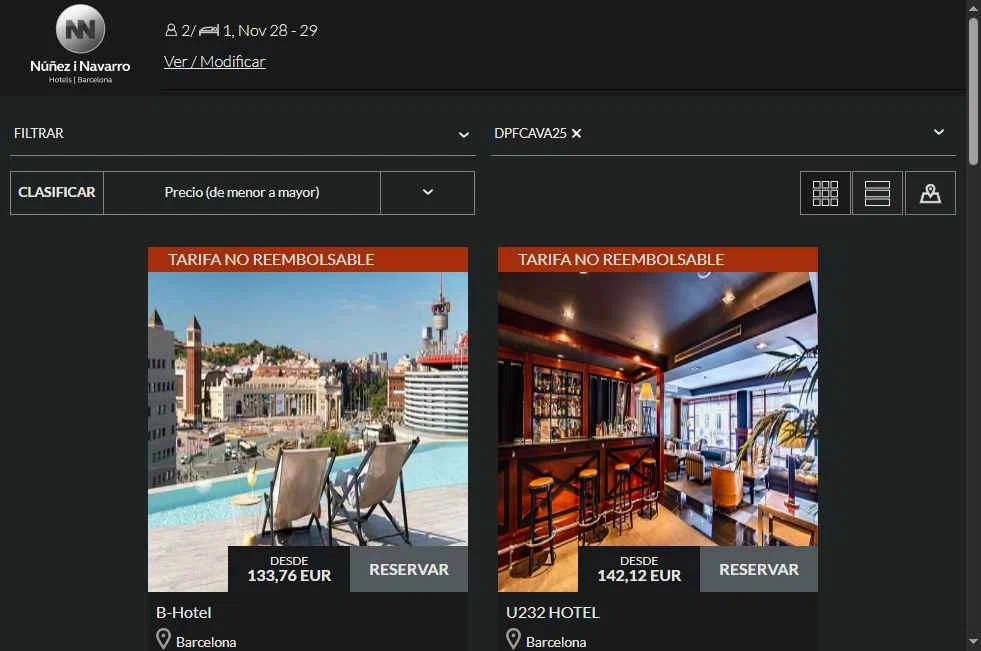Select the Precio (de menor a mayor) sort box
The height and width of the screenshot is (651, 981).
click(x=242, y=193)
